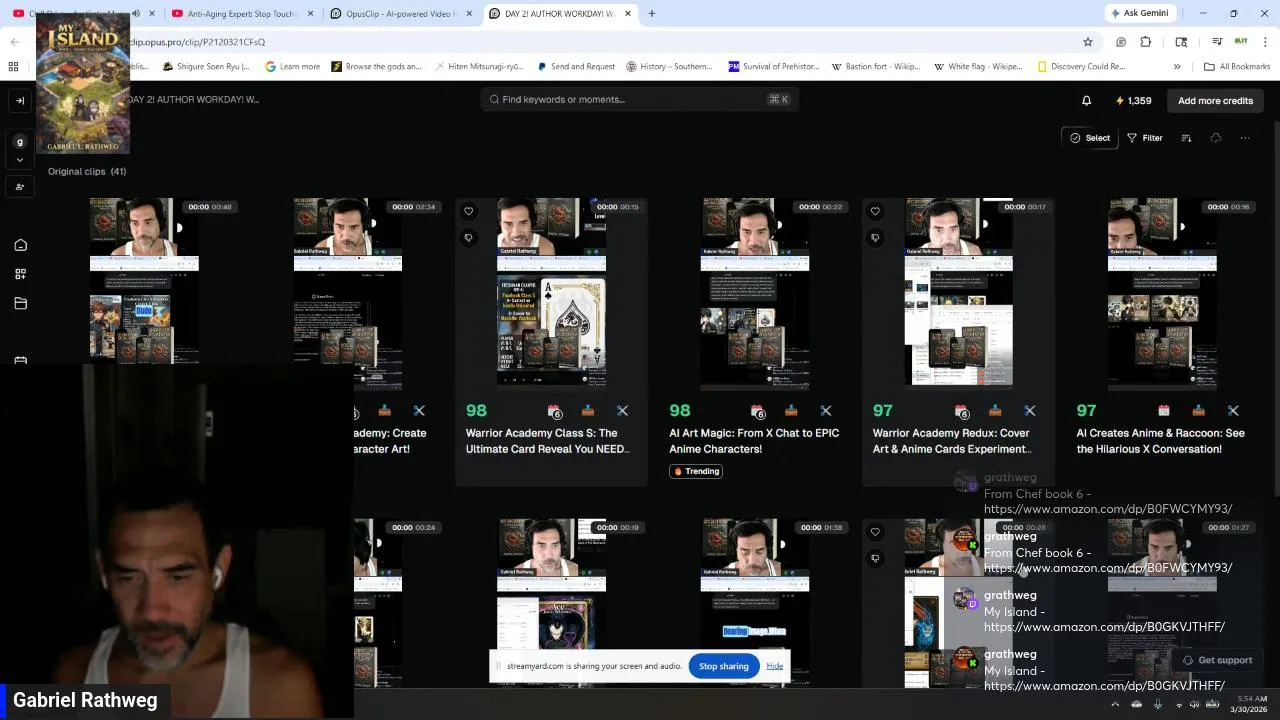This screenshot has height=720, width=1280.
Task: Open a new browser tab with the plus button
Action: (652, 14)
